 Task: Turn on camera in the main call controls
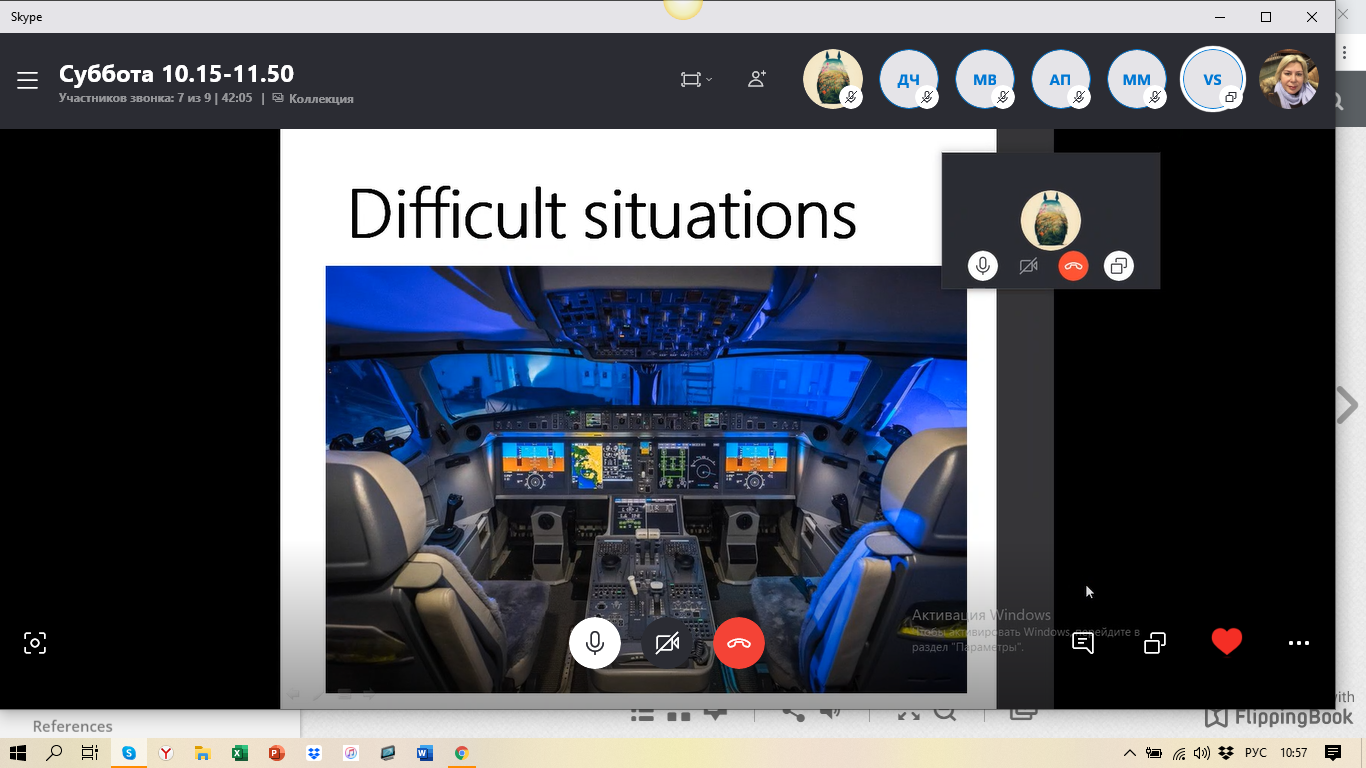pos(667,643)
